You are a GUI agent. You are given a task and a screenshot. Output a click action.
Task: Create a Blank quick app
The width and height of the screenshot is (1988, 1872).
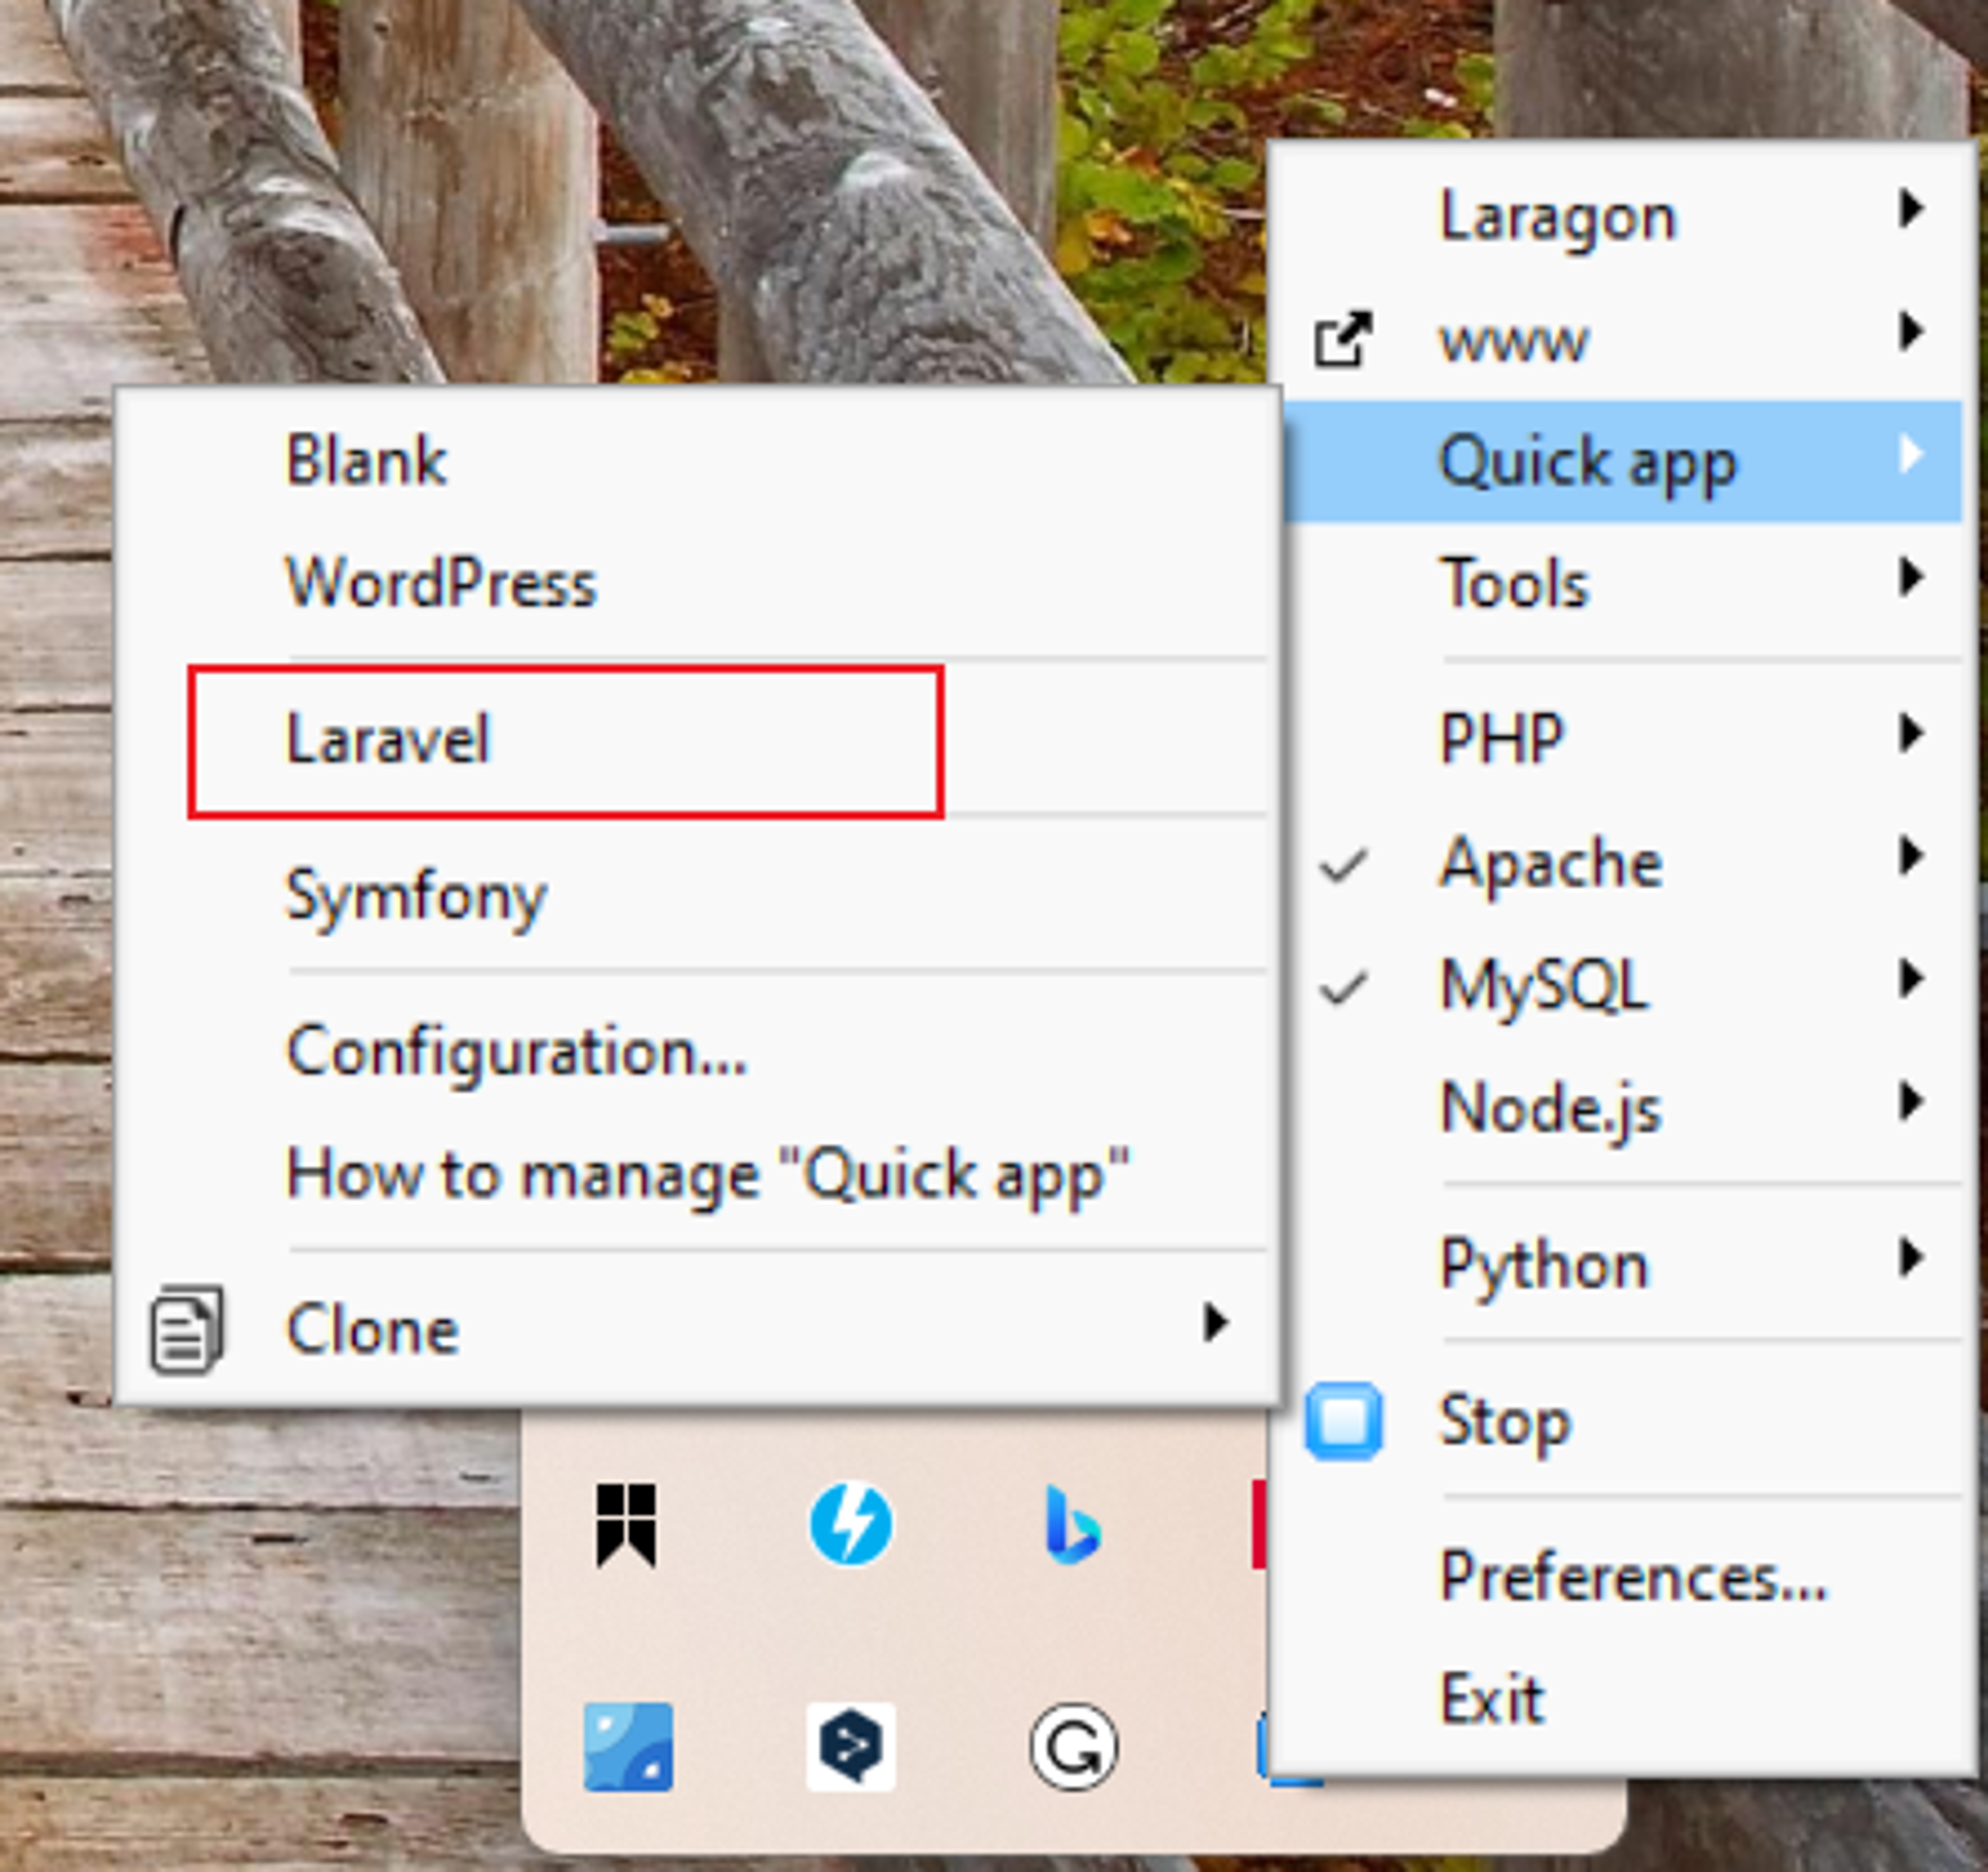click(697, 460)
